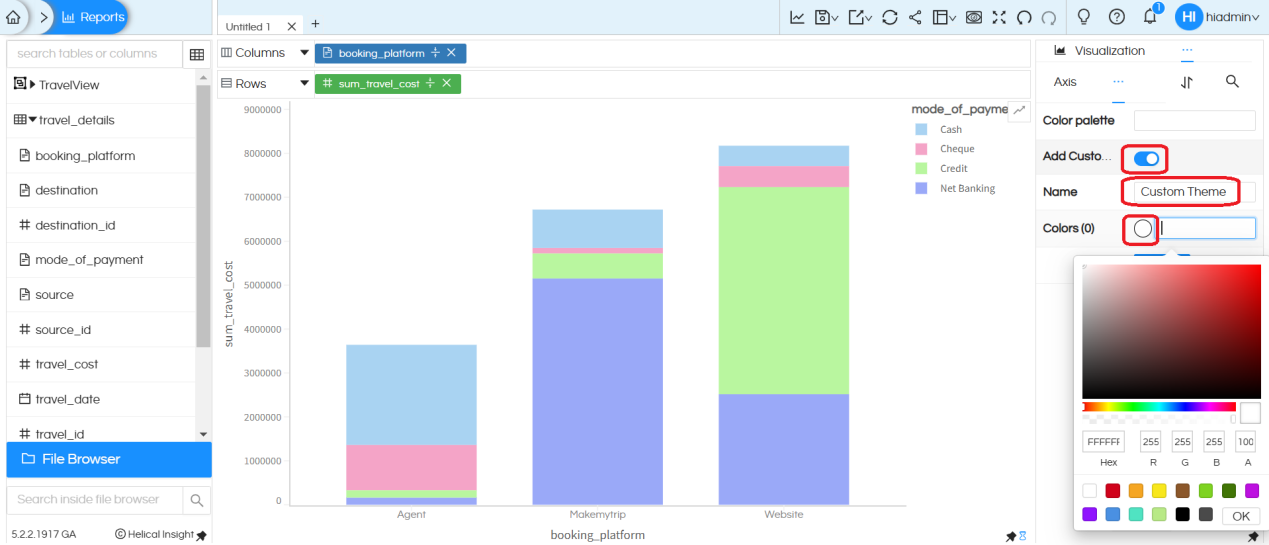Image resolution: width=1269 pixels, height=545 pixels.
Task: Switch to the Axis tab
Action: pyautogui.click(x=1065, y=82)
